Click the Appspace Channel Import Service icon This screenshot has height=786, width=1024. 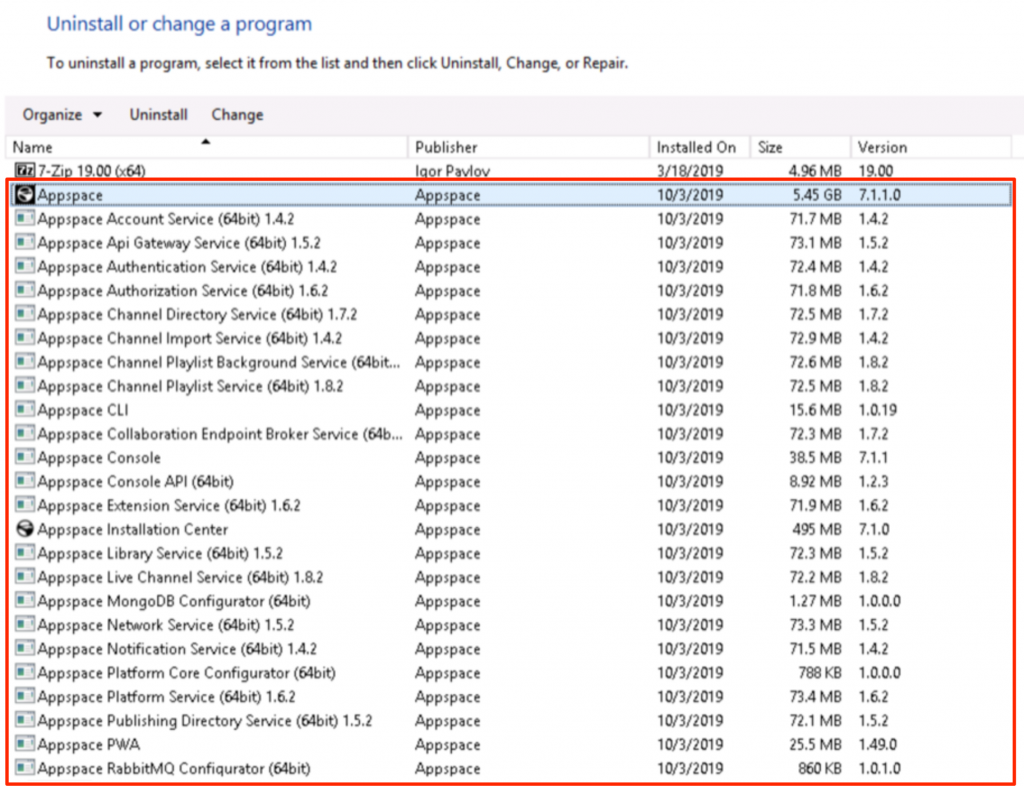pos(25,338)
